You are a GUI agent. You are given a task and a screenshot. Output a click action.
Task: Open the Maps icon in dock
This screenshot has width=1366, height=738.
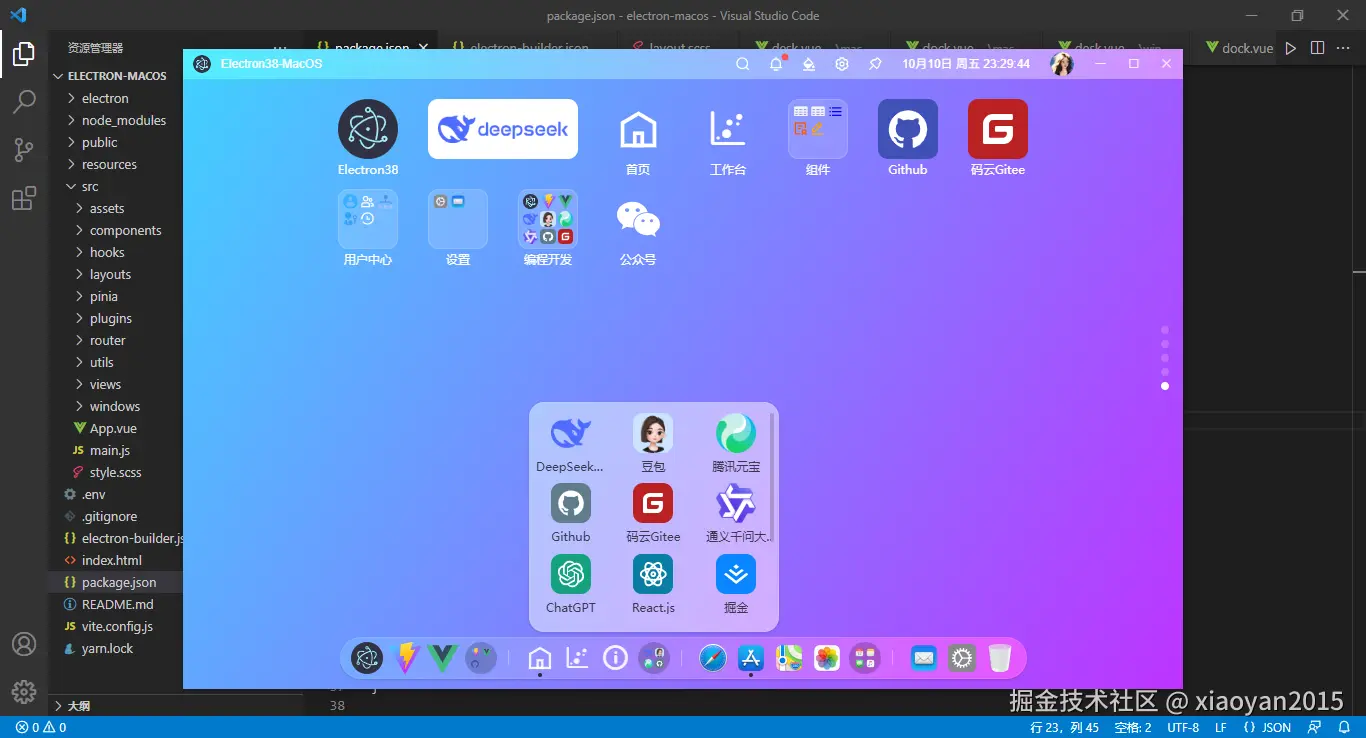(789, 658)
